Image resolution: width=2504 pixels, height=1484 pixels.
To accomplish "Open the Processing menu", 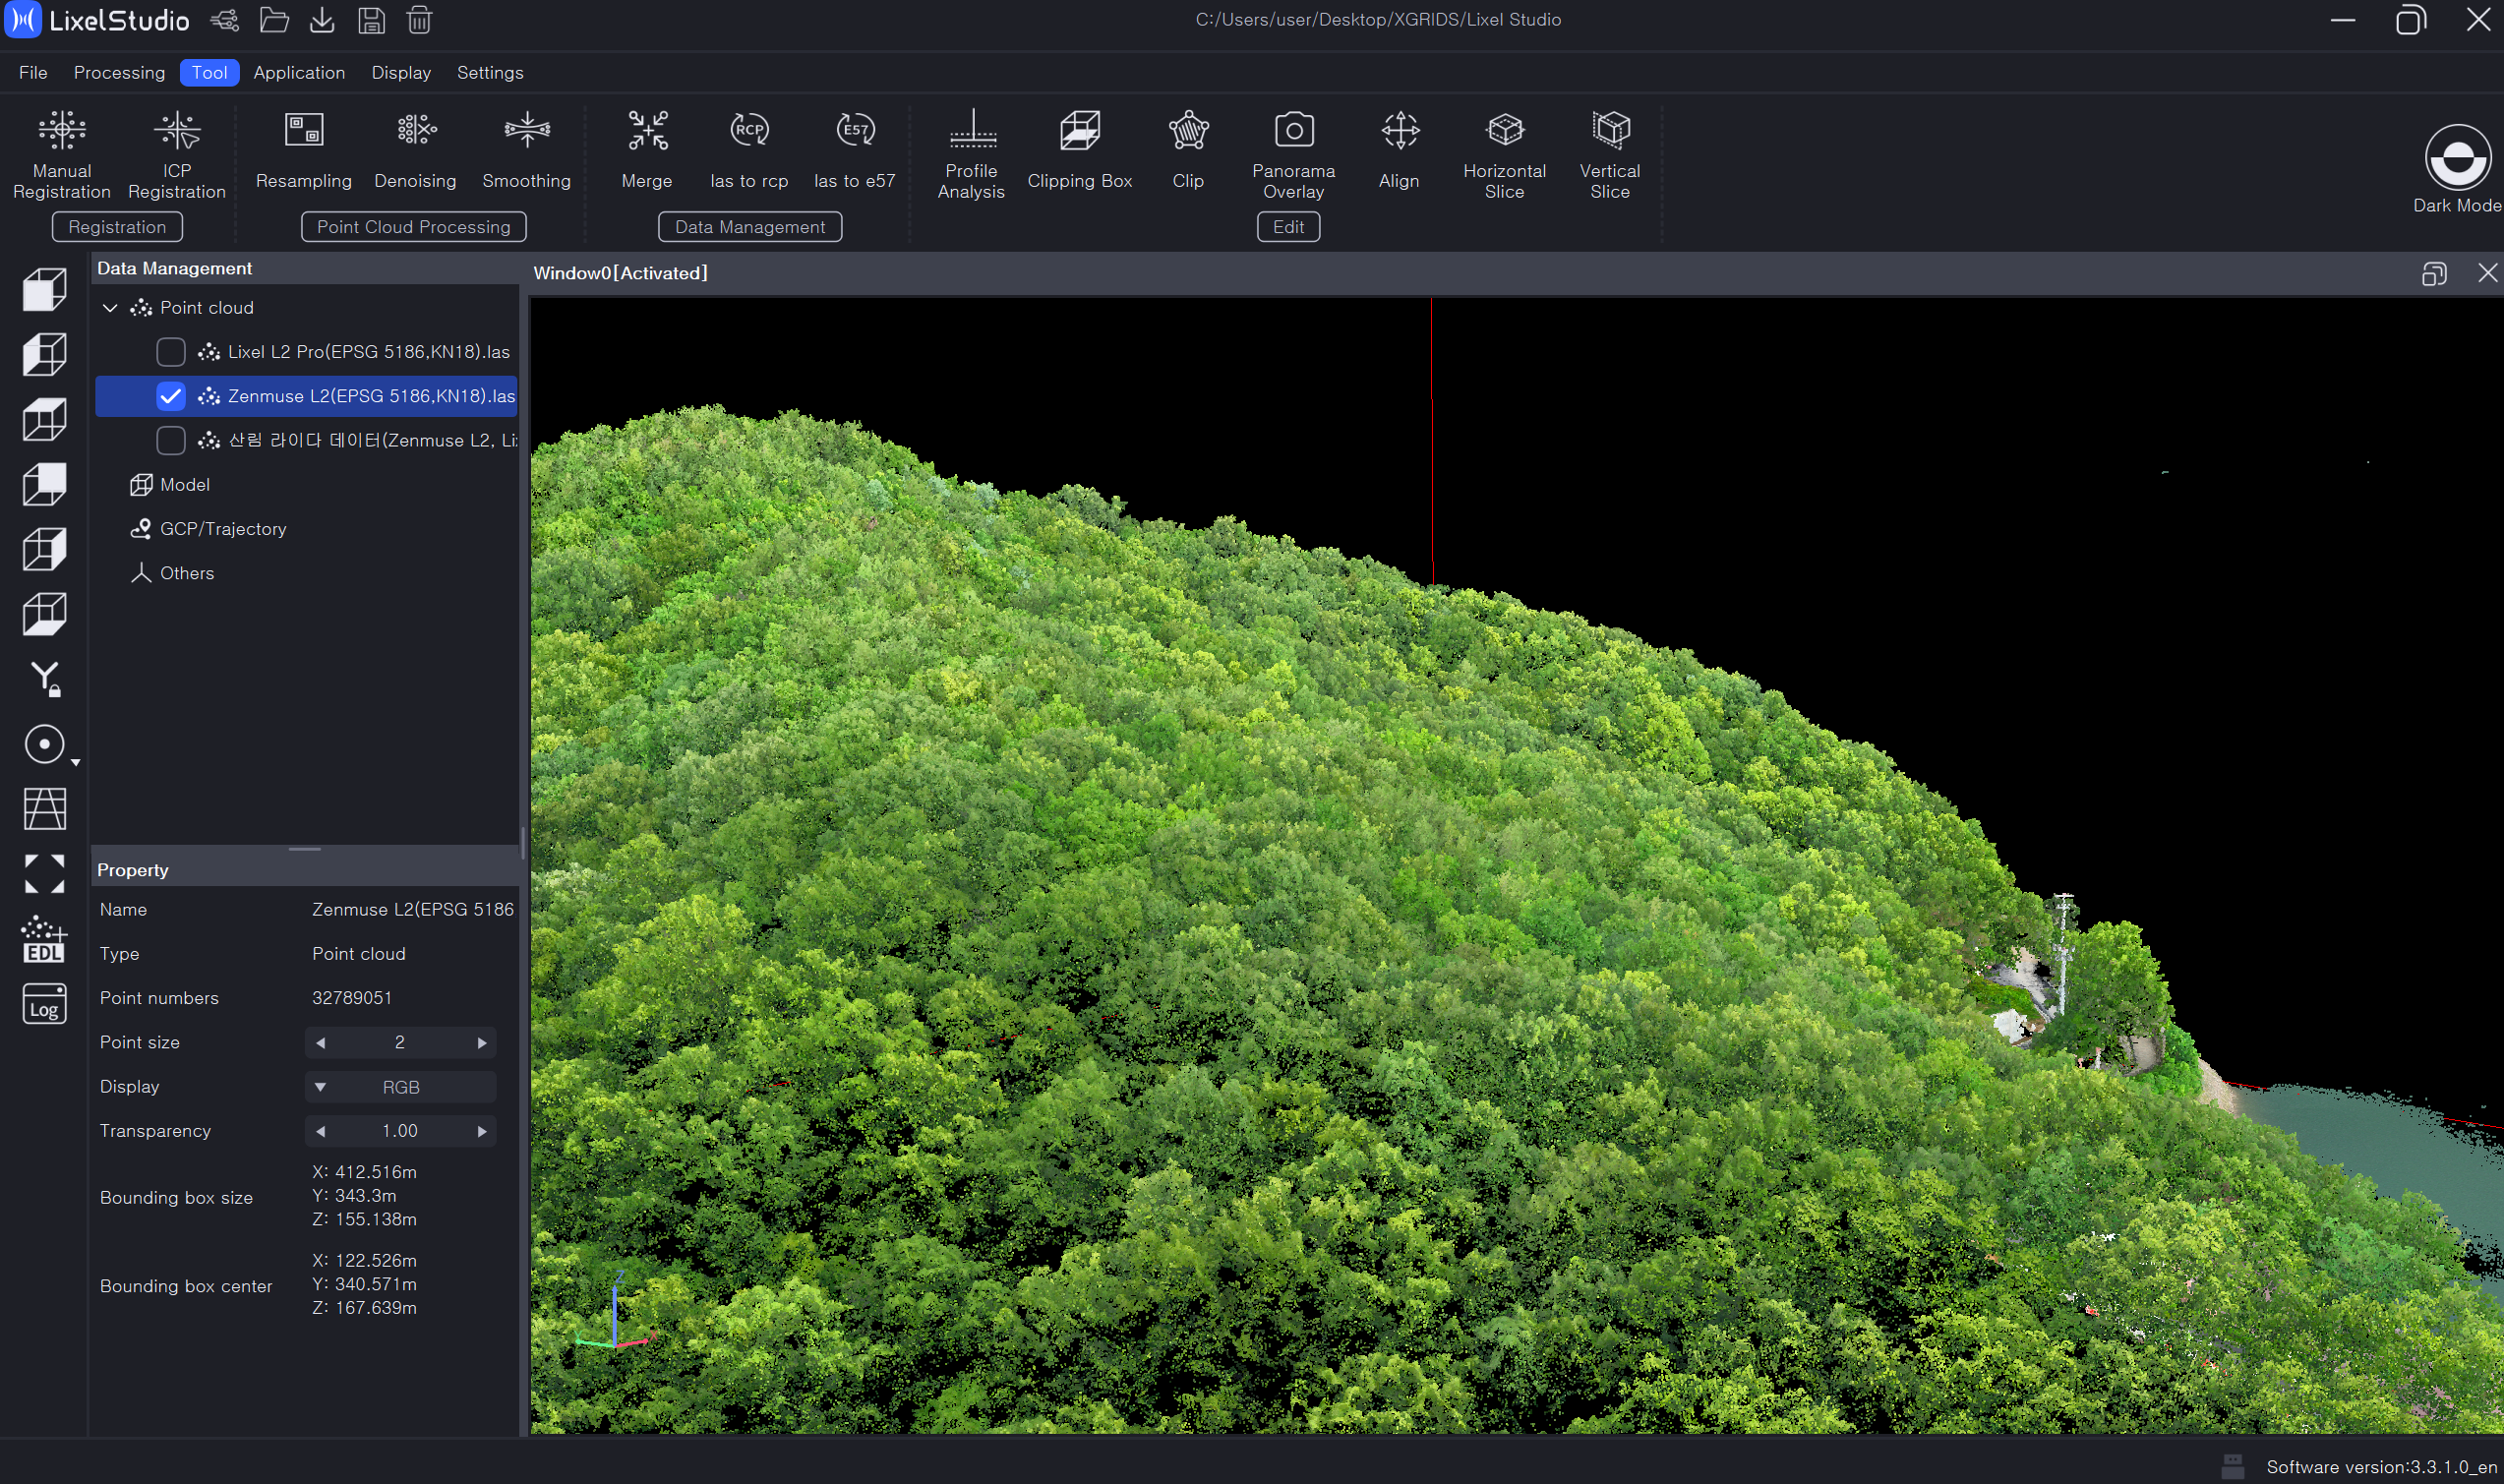I will click(x=119, y=73).
